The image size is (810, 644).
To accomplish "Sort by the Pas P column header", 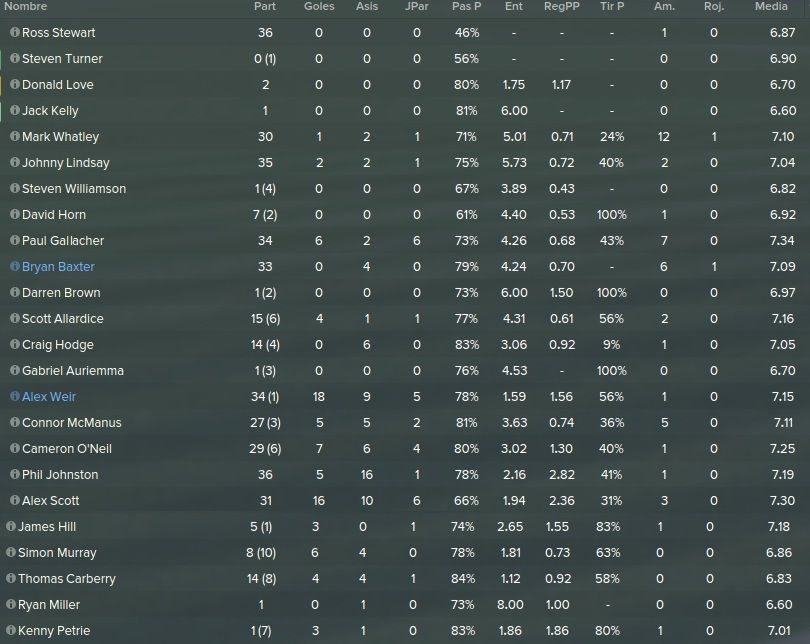I will [466, 6].
